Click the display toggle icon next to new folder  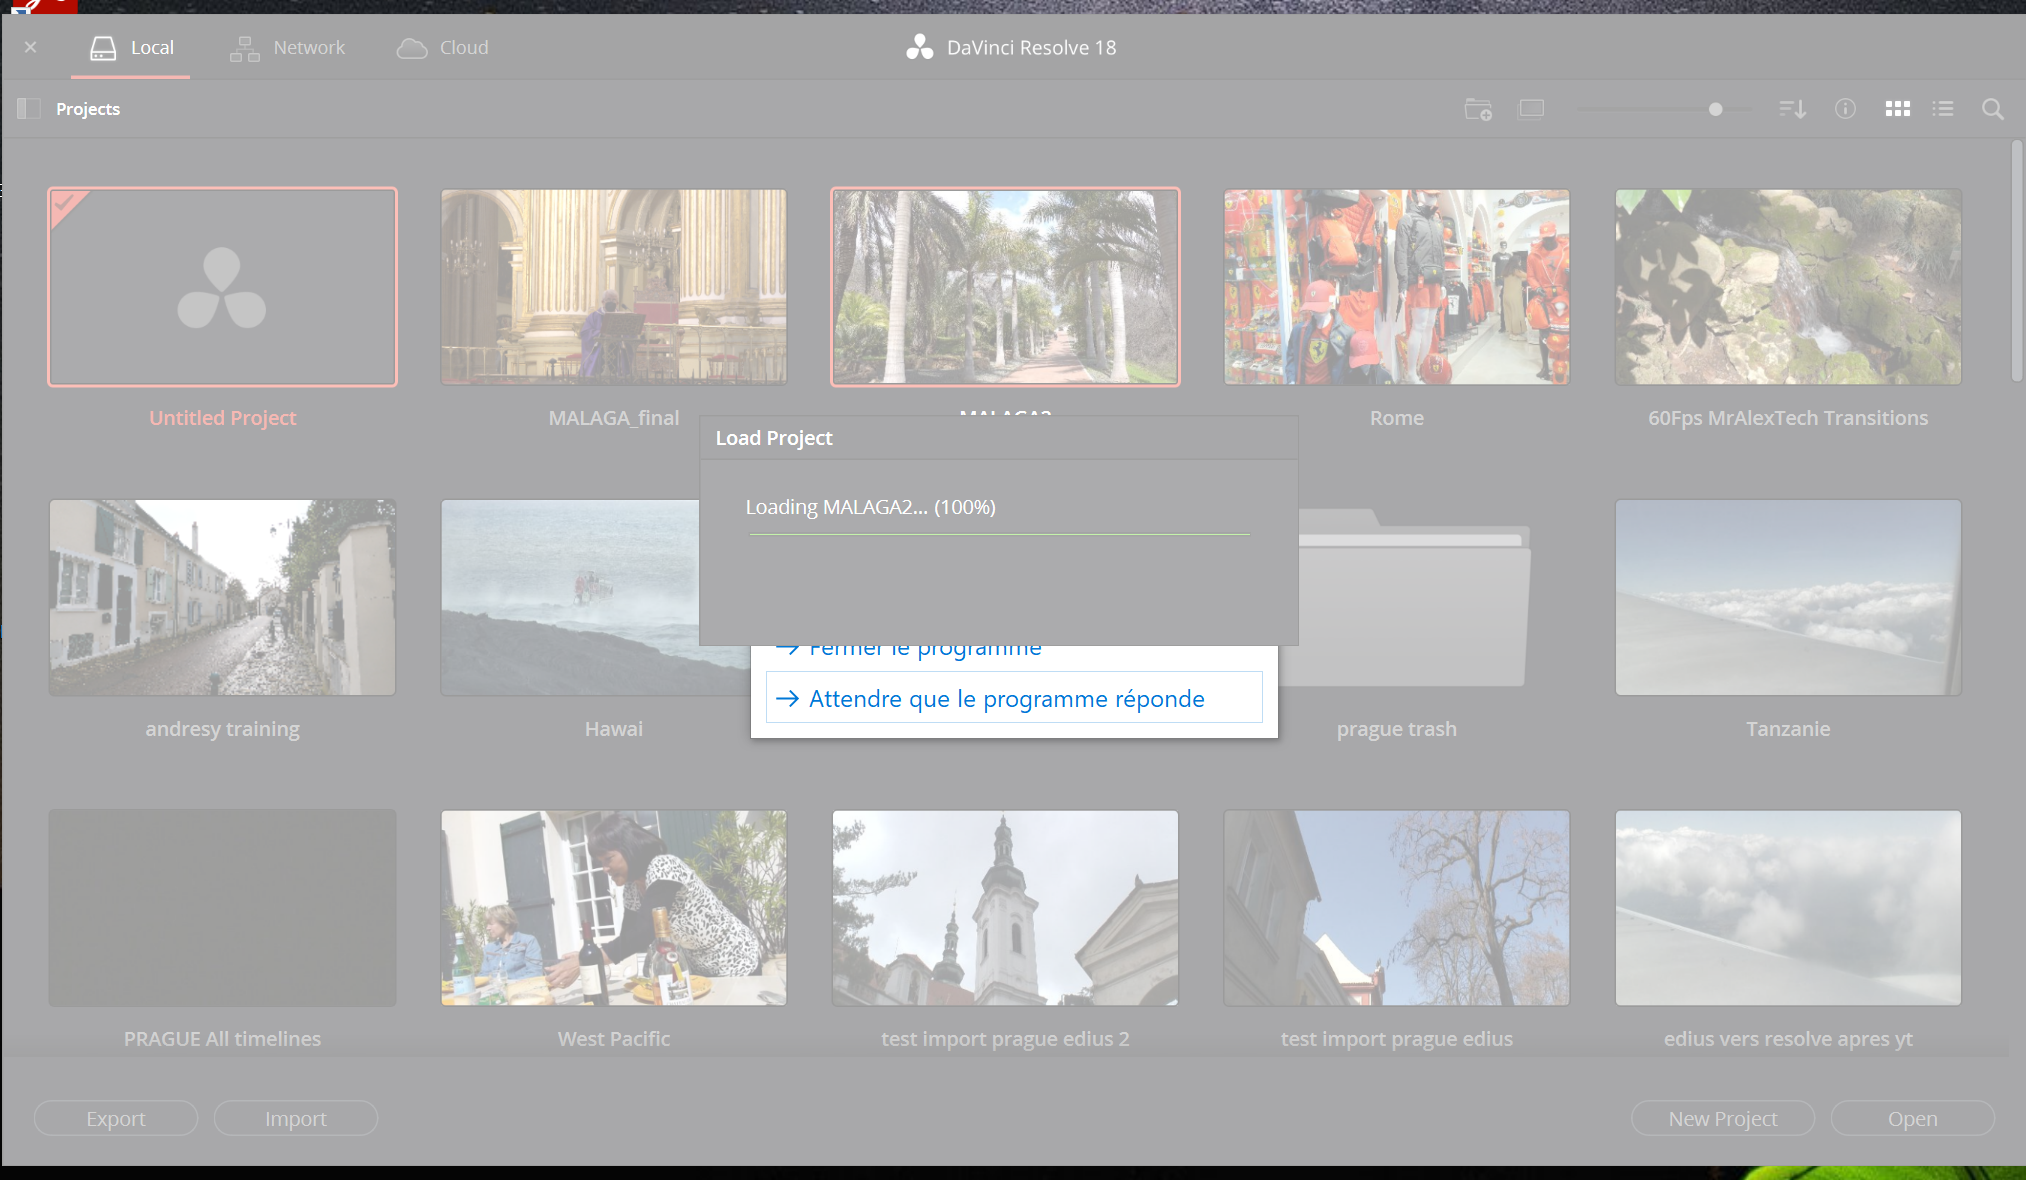point(1531,108)
